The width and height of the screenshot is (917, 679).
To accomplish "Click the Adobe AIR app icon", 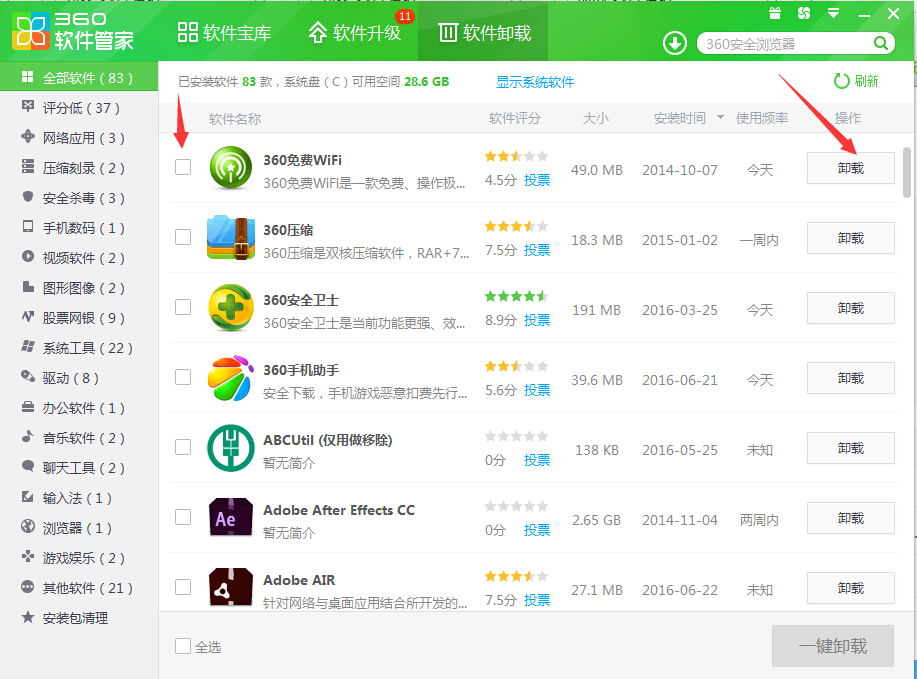I will [x=230, y=587].
